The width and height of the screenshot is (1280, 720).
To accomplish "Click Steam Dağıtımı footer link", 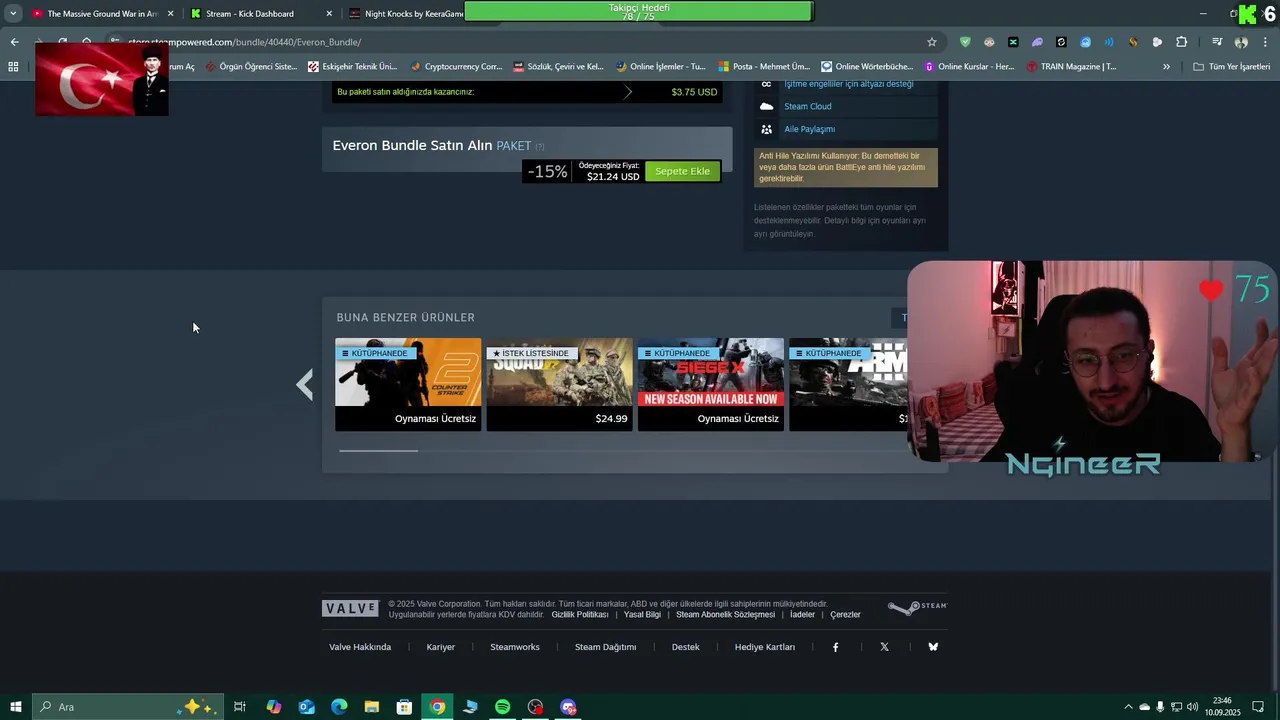I will point(605,647).
